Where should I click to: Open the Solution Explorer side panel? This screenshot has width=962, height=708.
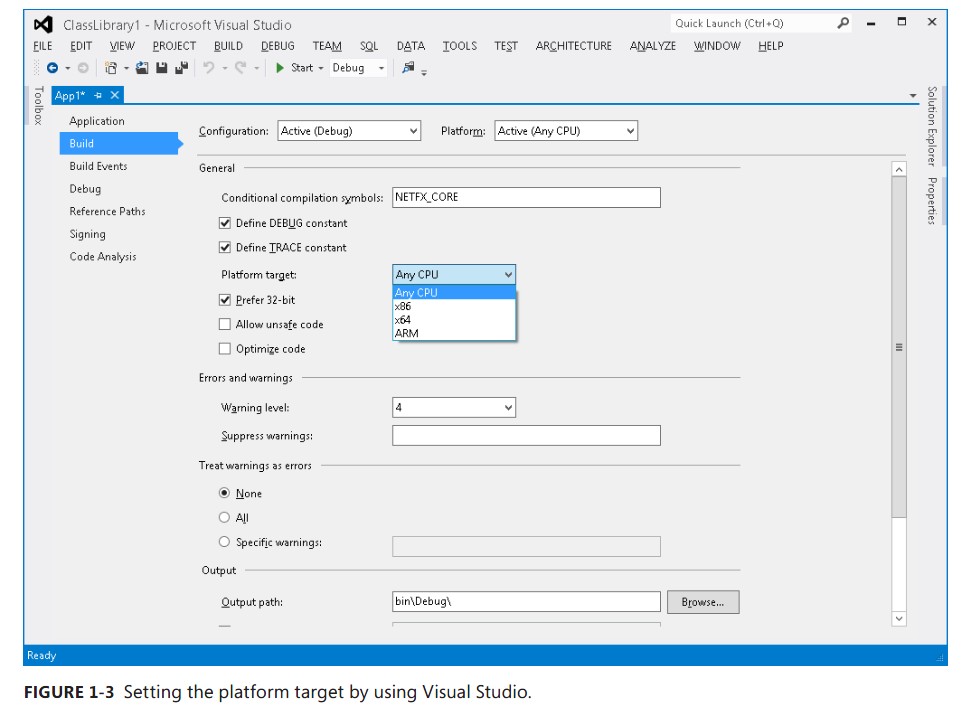point(931,126)
